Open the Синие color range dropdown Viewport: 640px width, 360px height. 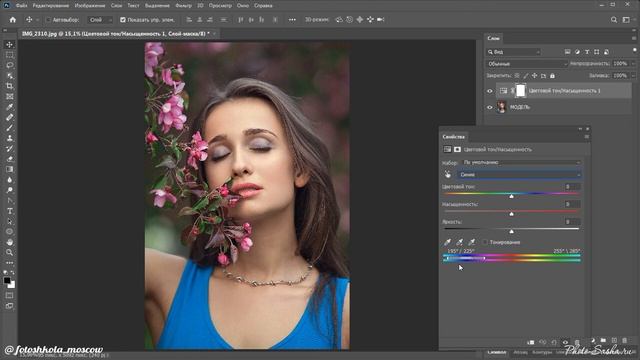click(x=519, y=175)
